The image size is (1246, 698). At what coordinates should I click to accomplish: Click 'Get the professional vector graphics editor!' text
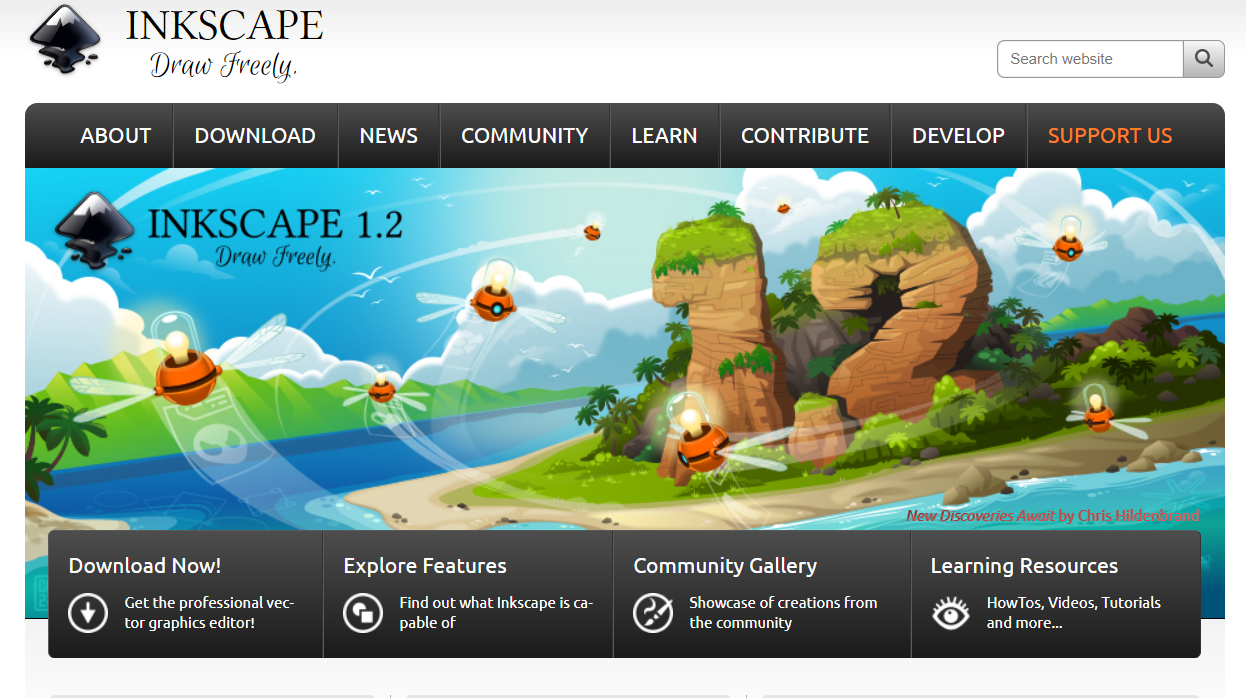pyautogui.click(x=209, y=612)
